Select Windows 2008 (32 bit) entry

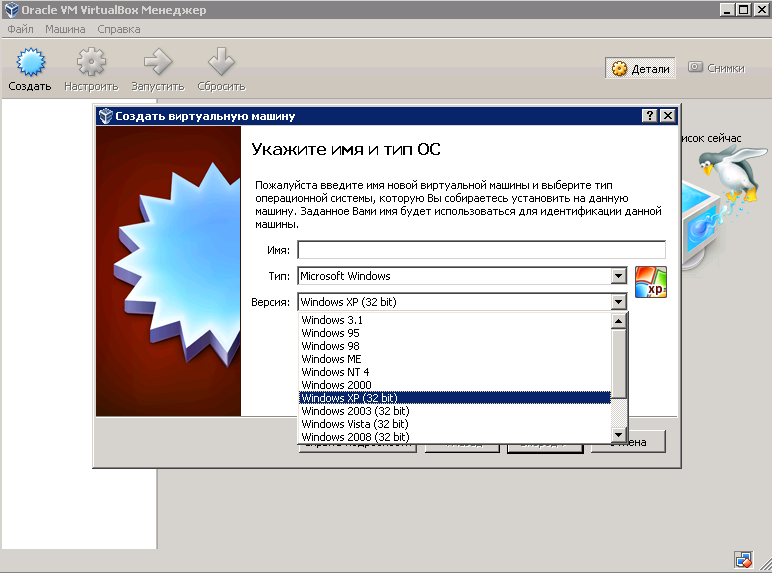[x=455, y=437]
